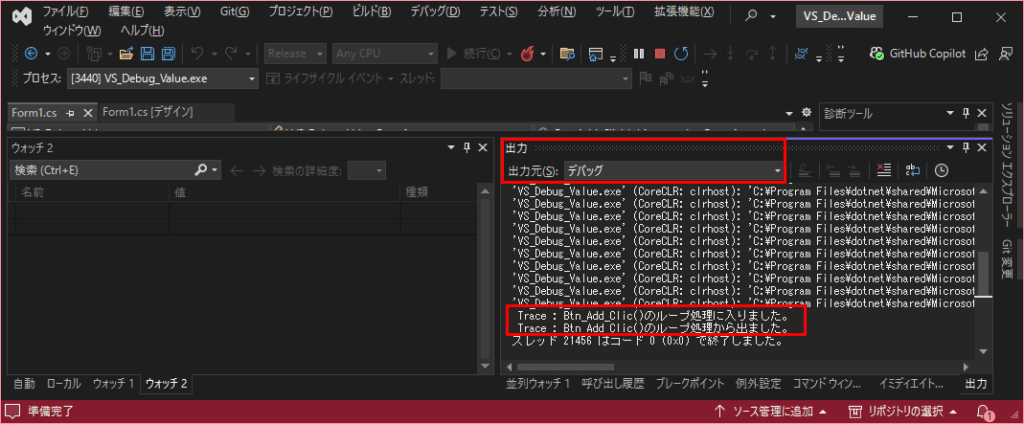The image size is (1024, 424).
Task: Open the 拡張機能(X) menu
Action: [684, 11]
